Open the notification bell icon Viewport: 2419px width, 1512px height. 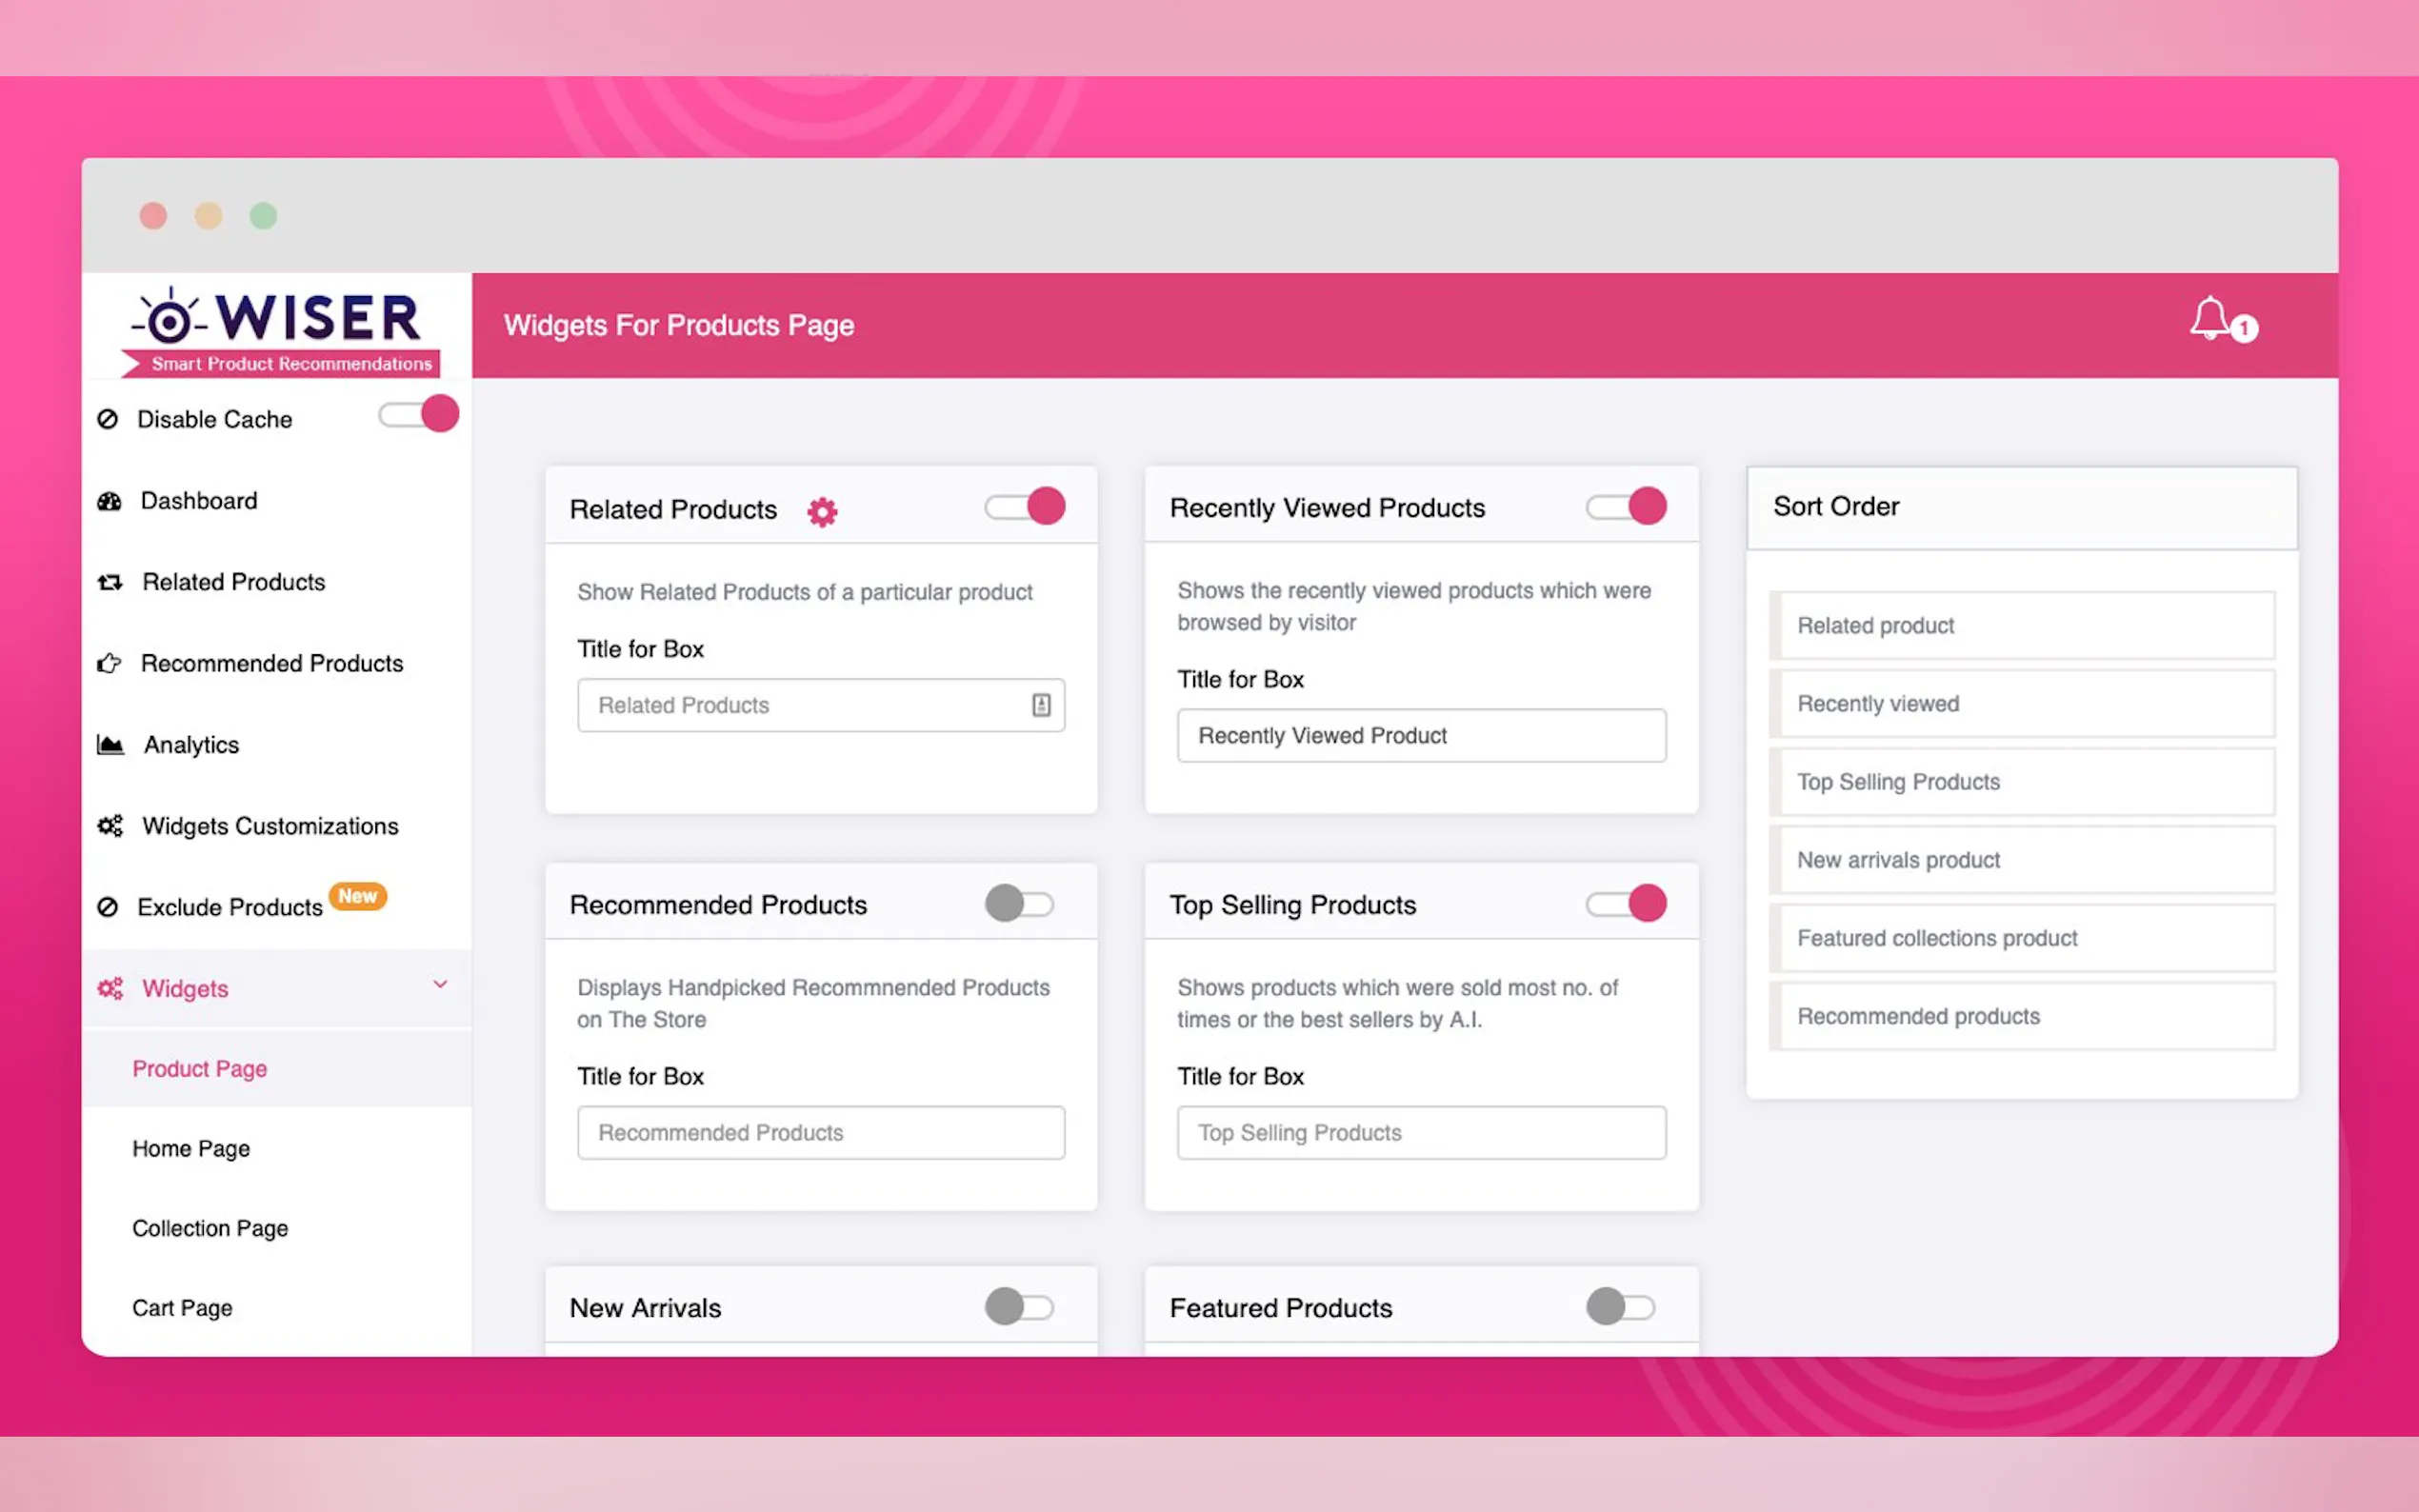click(2210, 319)
